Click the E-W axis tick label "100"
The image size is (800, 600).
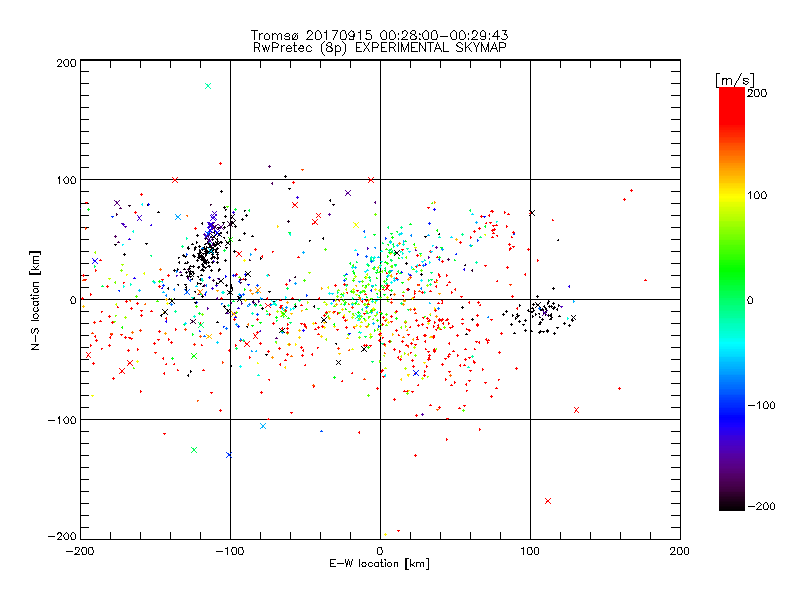[x=530, y=552]
